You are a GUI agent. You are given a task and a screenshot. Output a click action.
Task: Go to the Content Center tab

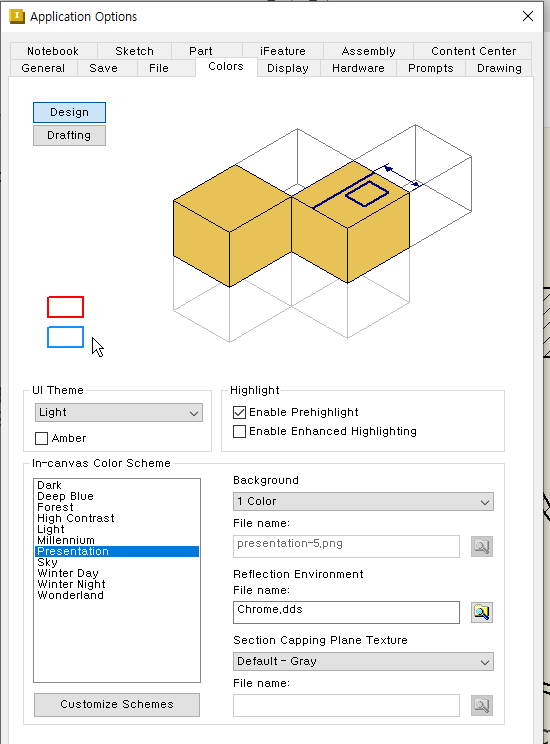coord(473,51)
